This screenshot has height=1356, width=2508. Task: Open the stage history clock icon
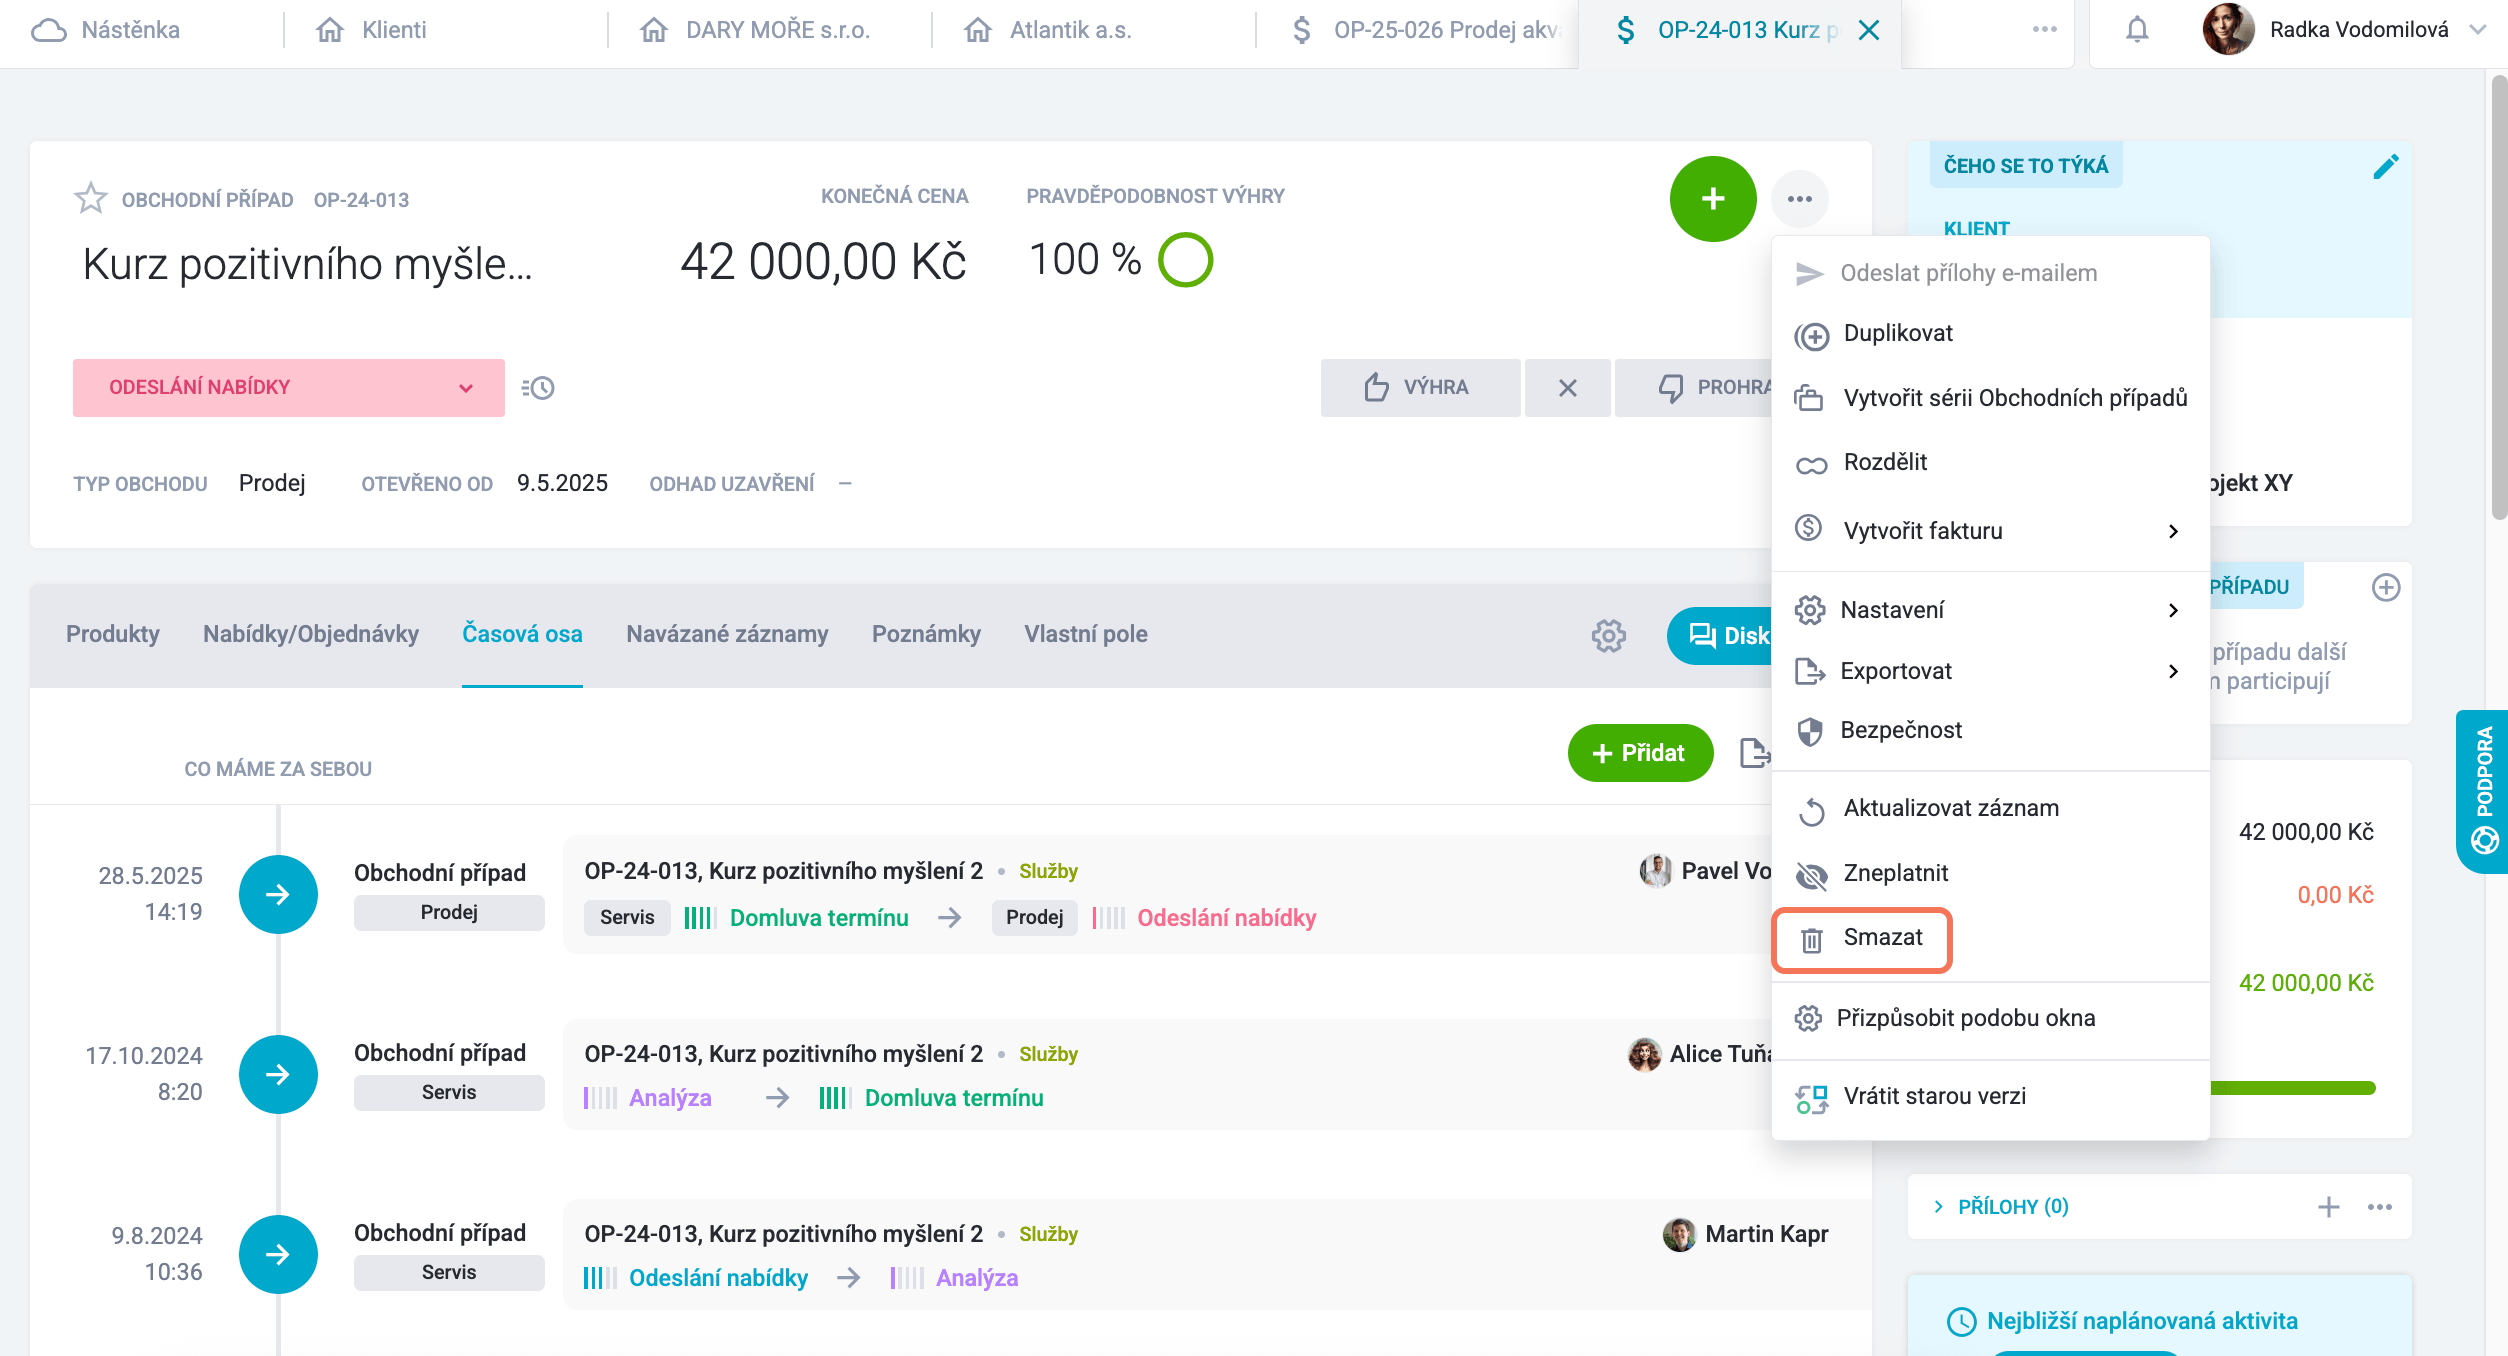(538, 388)
